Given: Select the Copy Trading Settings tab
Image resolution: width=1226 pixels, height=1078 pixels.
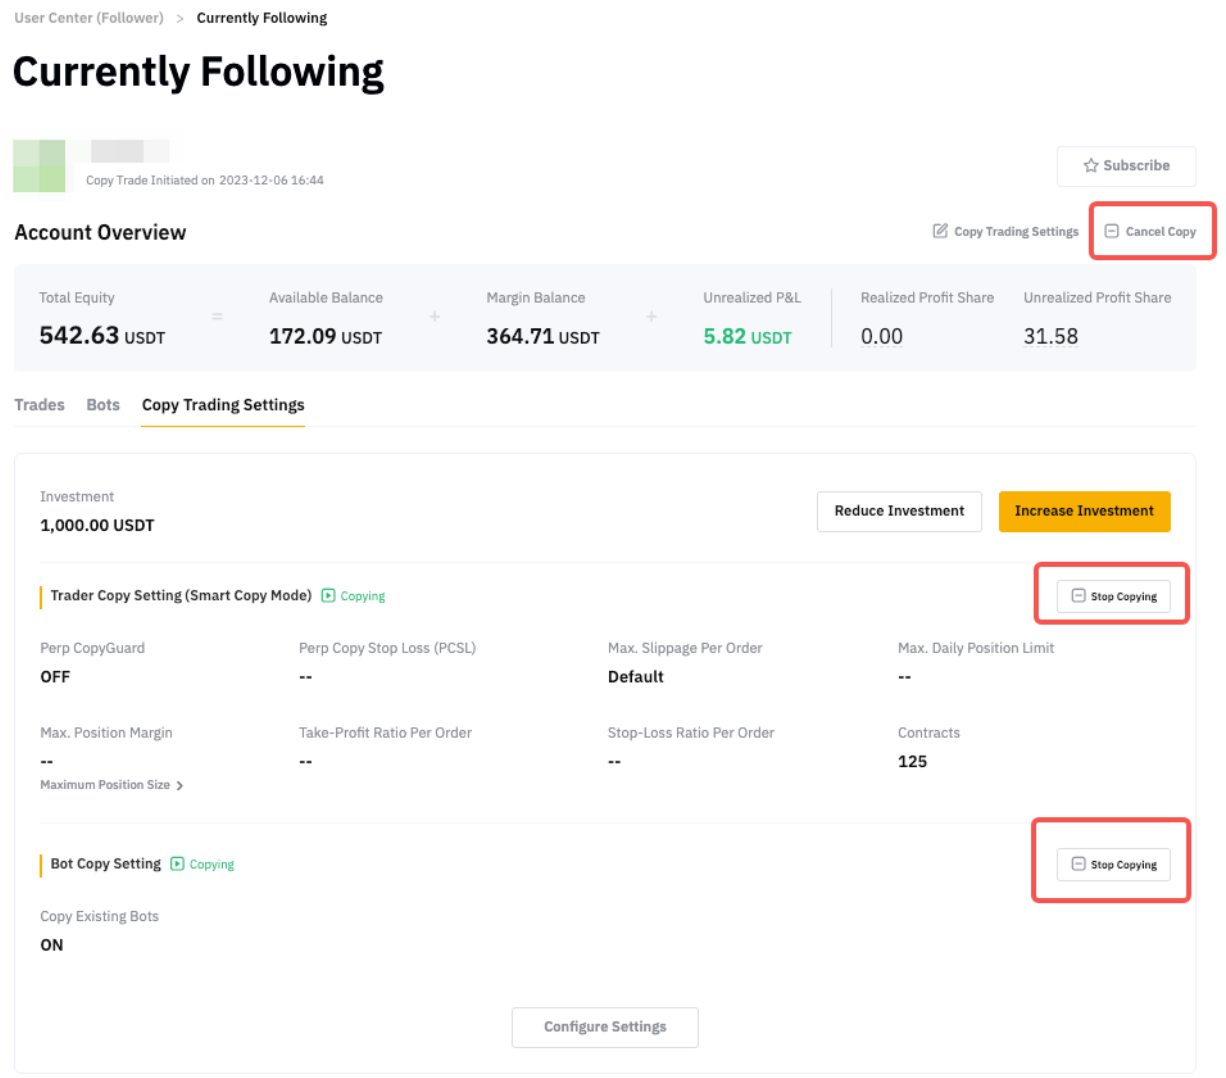Looking at the screenshot, I should [x=223, y=405].
